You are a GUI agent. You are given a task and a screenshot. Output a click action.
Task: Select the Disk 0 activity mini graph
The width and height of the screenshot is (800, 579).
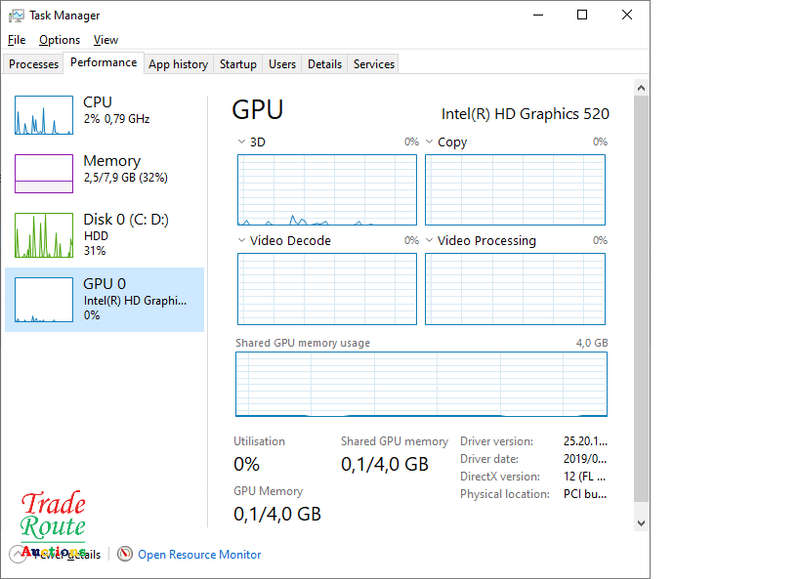coord(44,235)
